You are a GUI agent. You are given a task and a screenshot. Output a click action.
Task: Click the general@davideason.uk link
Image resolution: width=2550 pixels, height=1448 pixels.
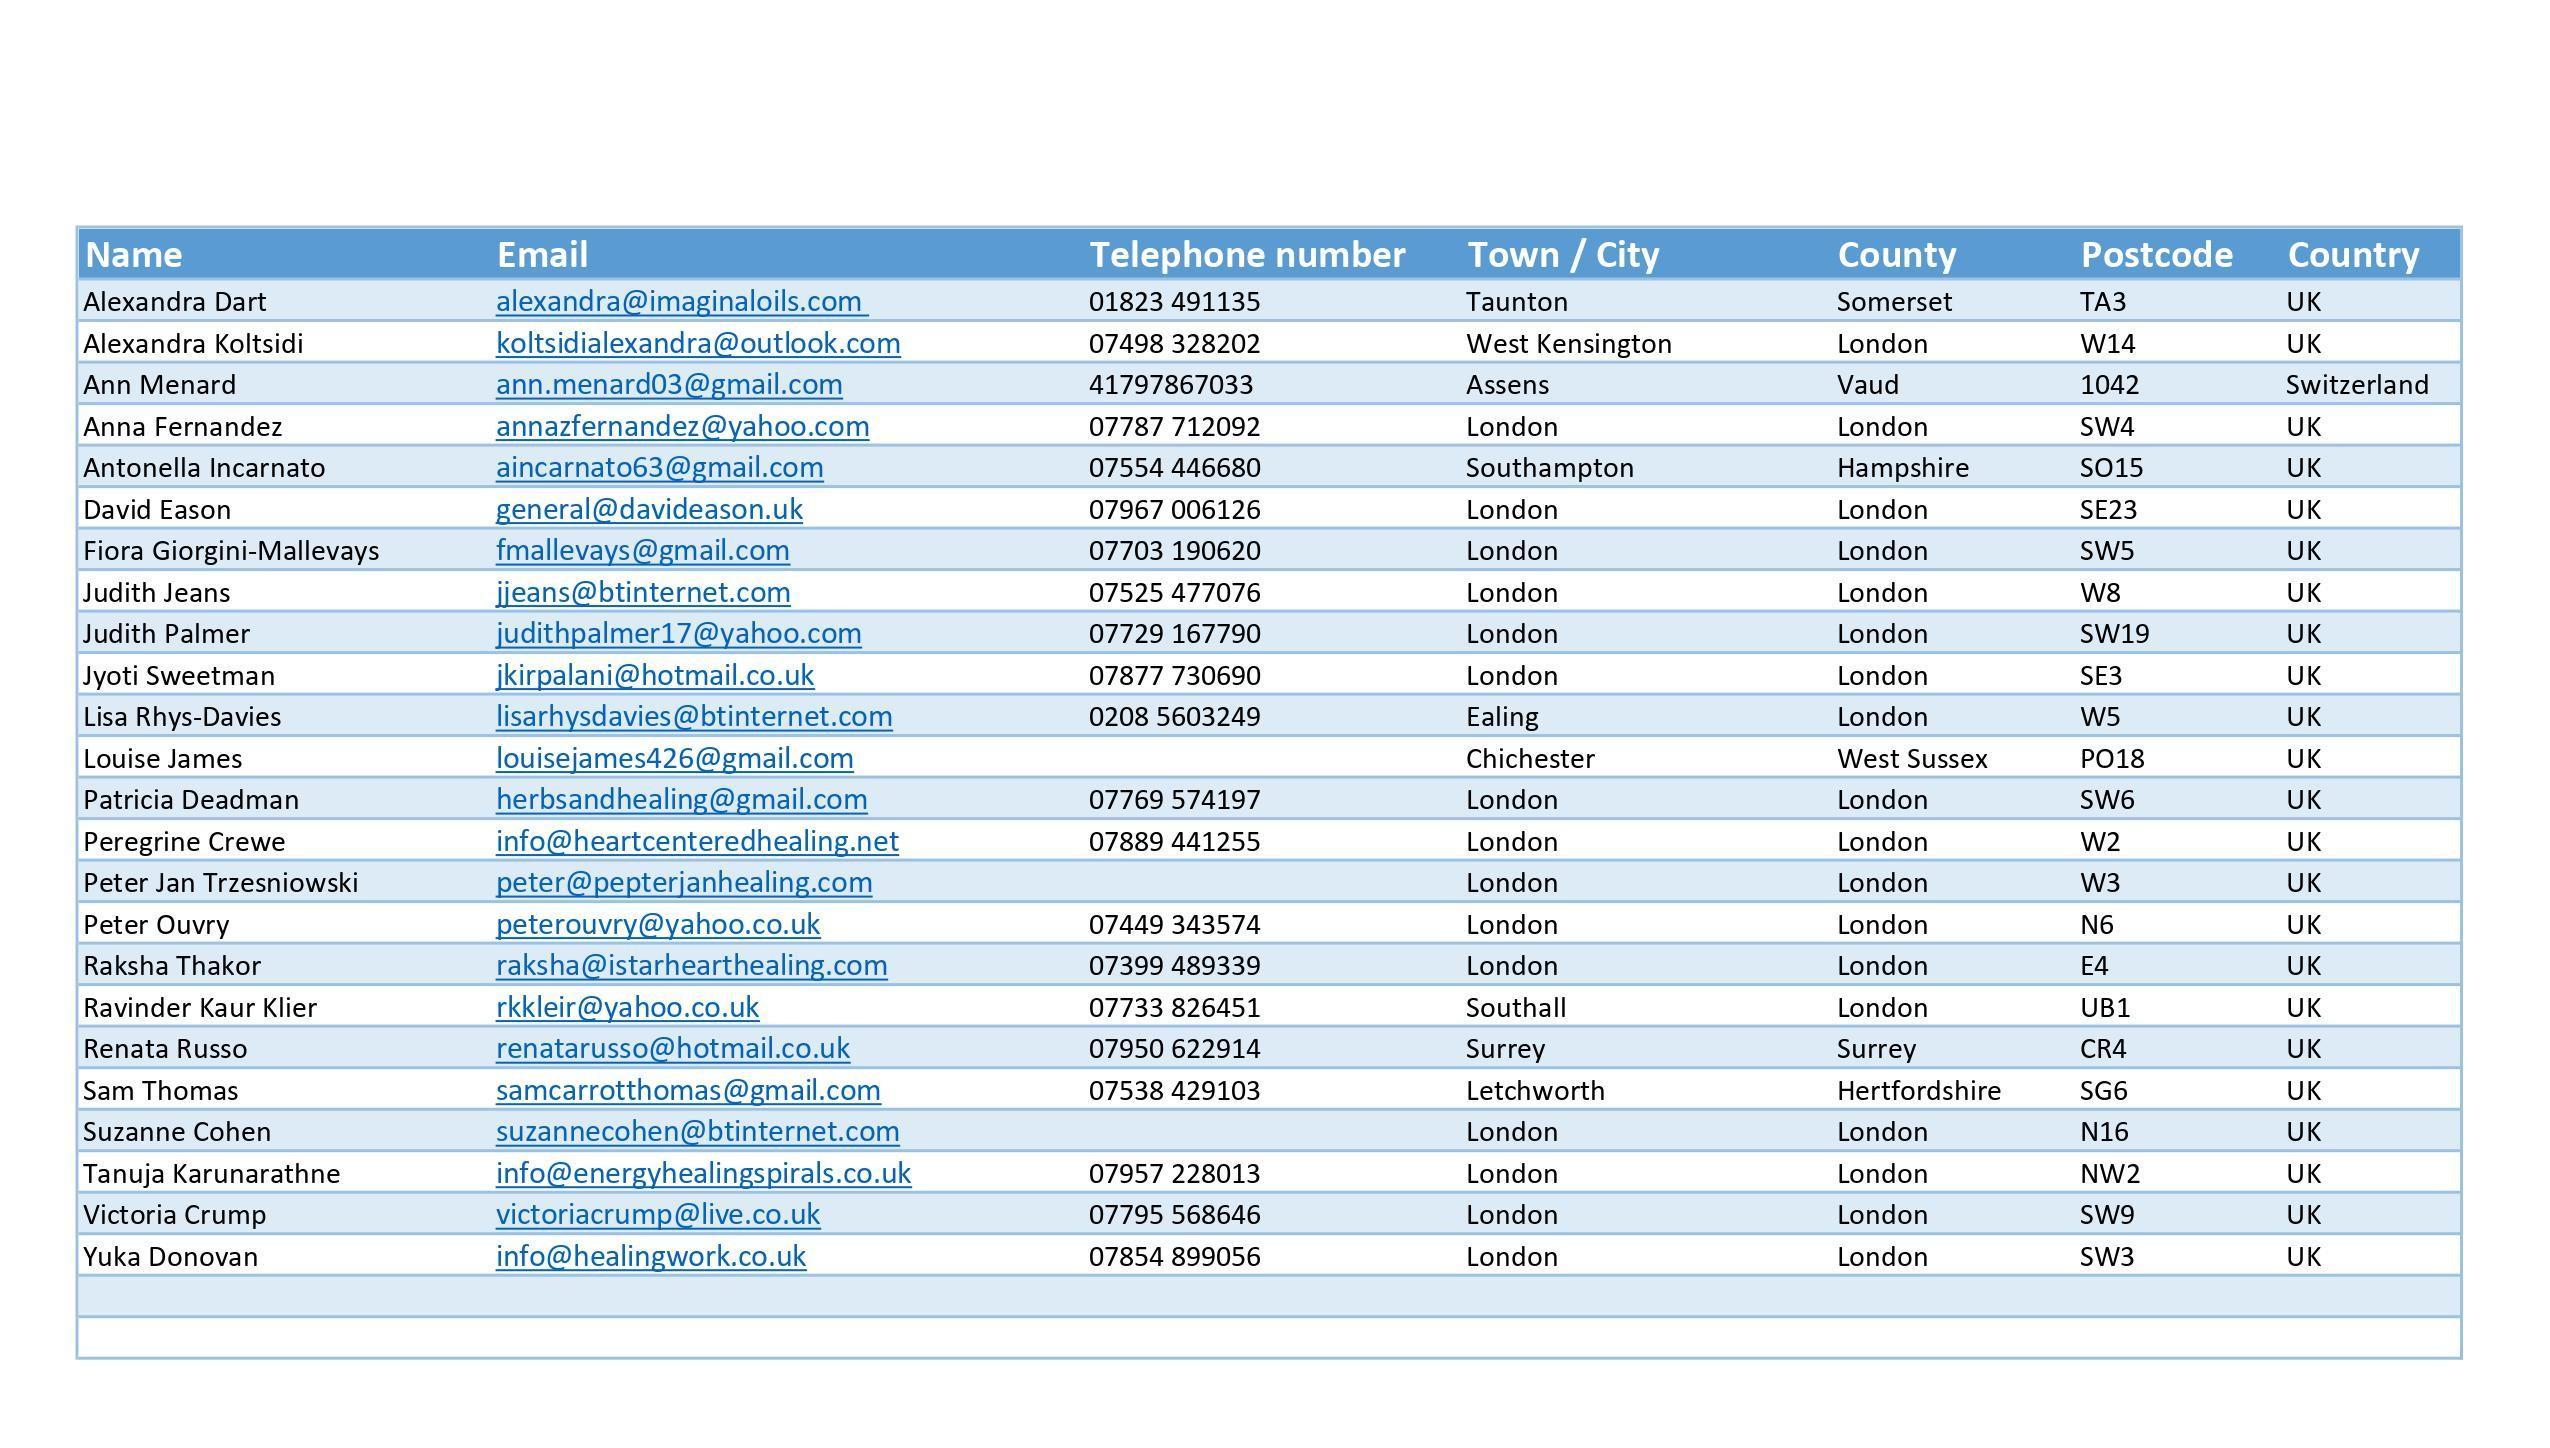point(649,509)
